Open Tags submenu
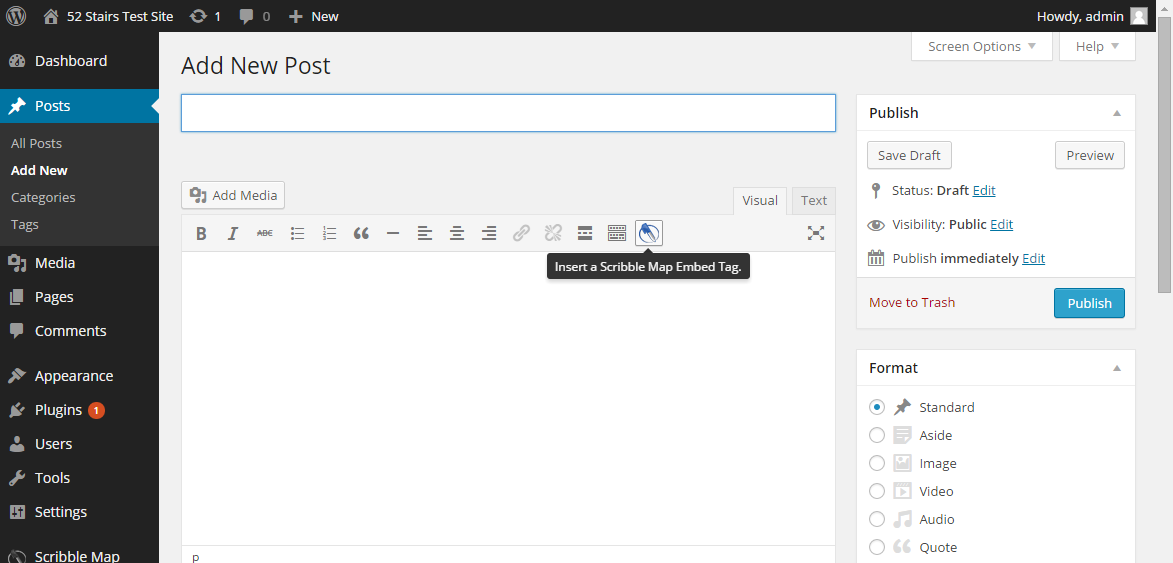1173x563 pixels. 25,224
